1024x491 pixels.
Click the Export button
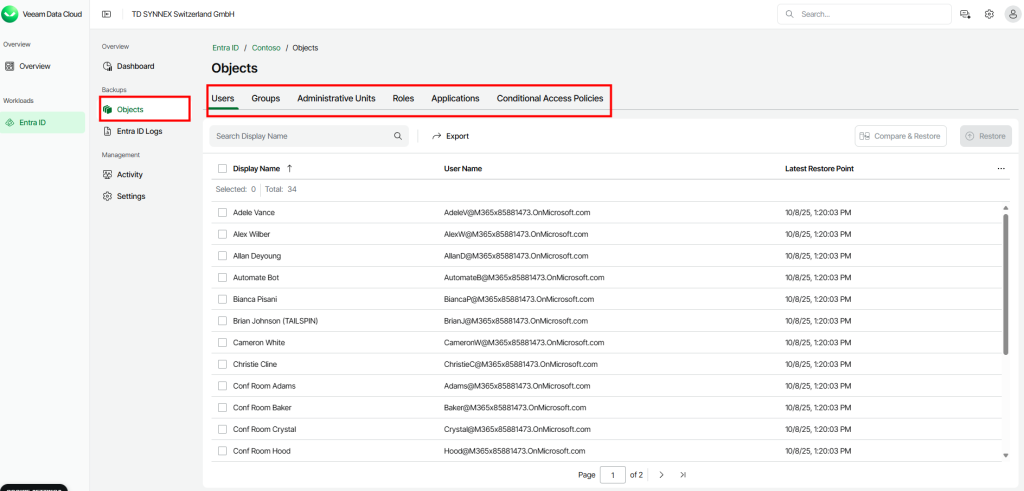(x=450, y=136)
